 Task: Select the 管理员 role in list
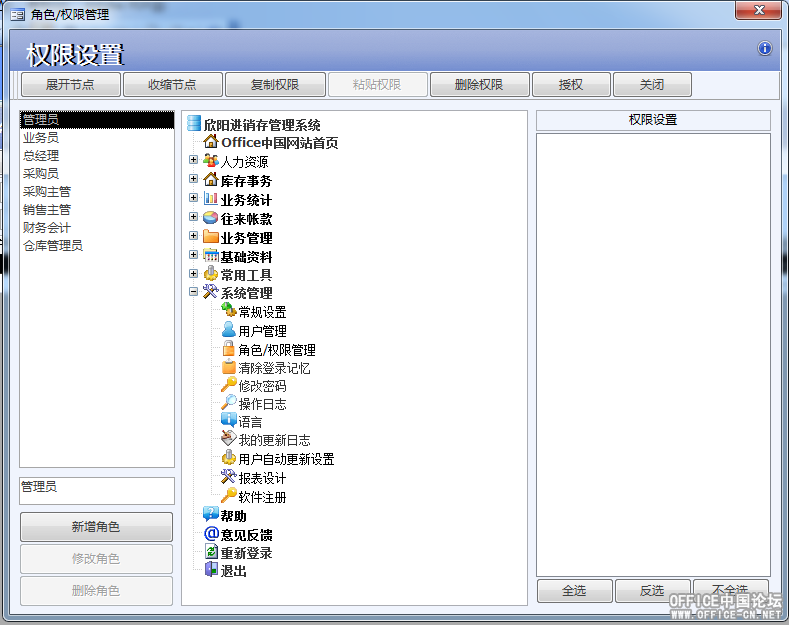pyautogui.click(x=97, y=120)
